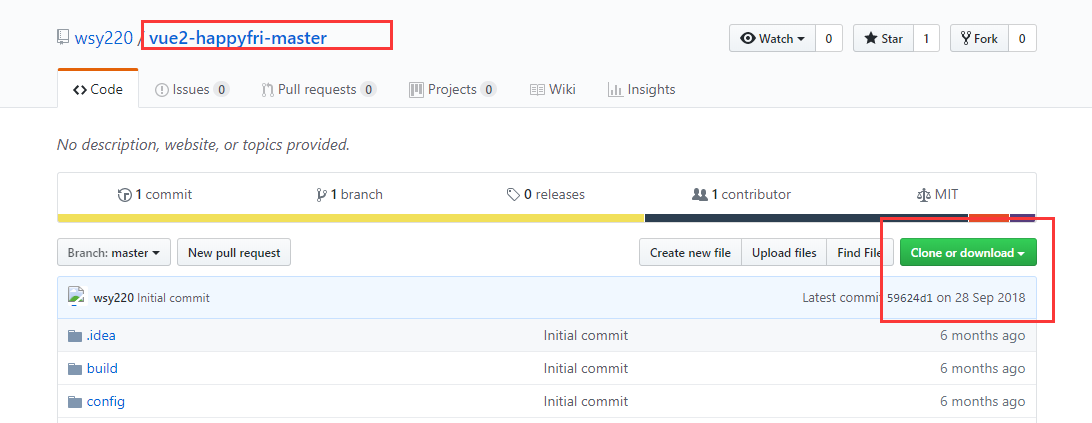Switch to the Wiki tab
Screen dimensions: 1092x423
point(552,89)
